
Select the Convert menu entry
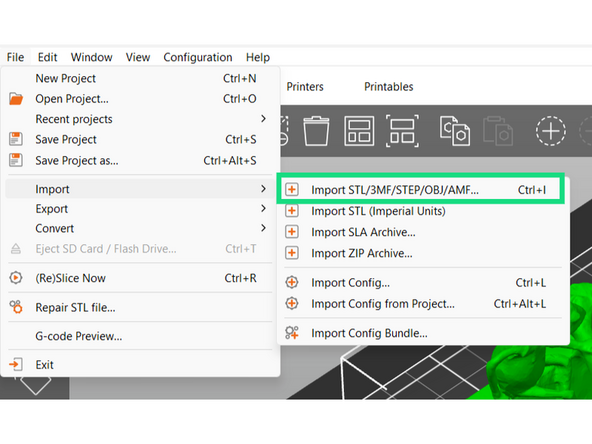(x=140, y=228)
